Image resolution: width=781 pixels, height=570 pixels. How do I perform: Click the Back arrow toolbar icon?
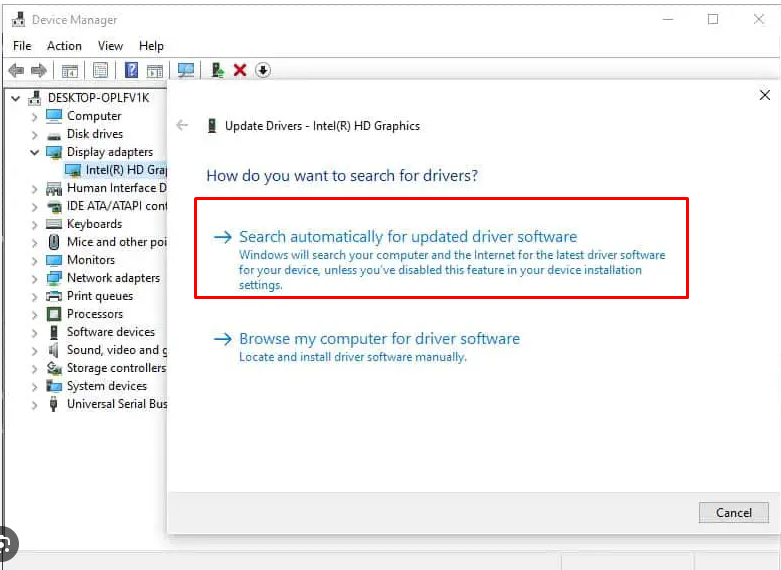pos(16,70)
